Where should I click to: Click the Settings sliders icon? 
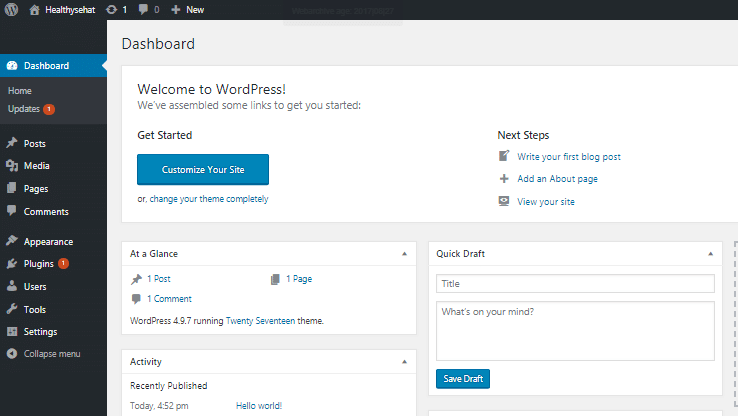[12, 332]
